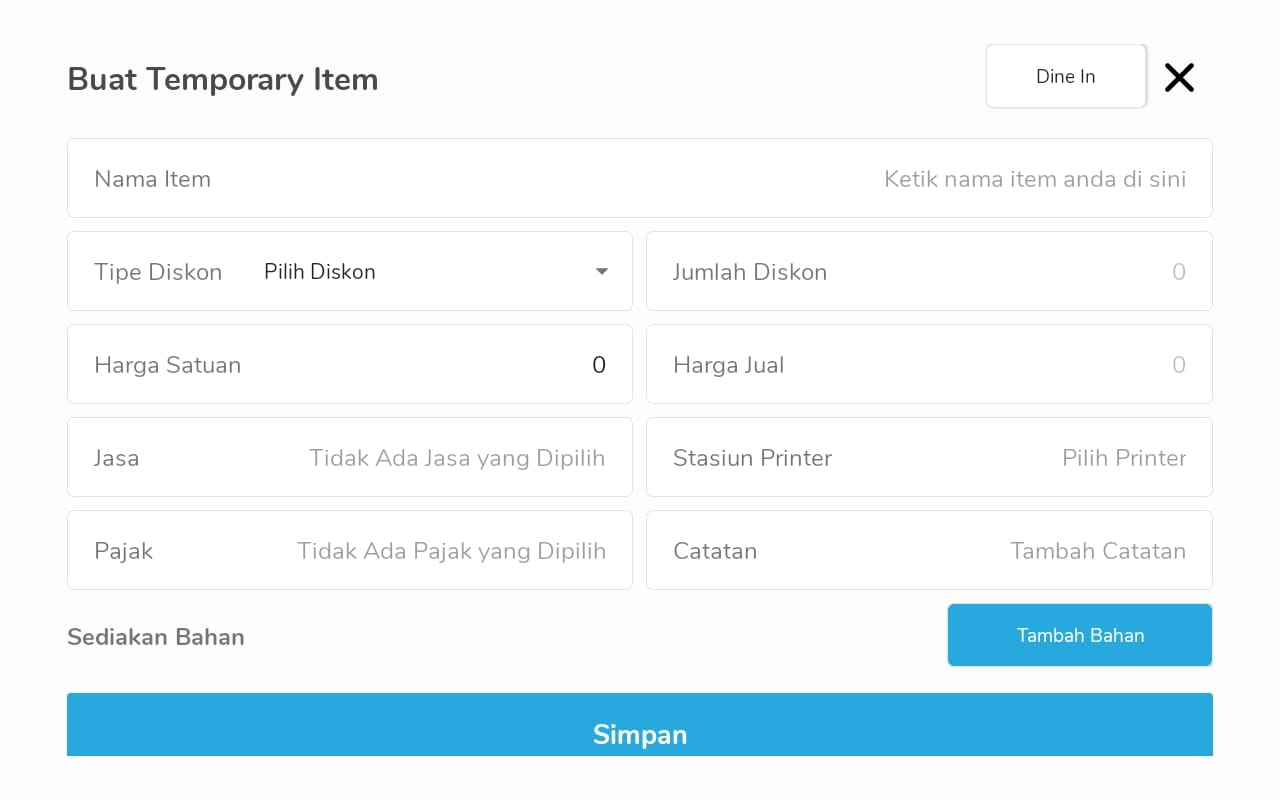The image size is (1280, 800).
Task: Click the Dine In order type button
Action: (x=1066, y=76)
